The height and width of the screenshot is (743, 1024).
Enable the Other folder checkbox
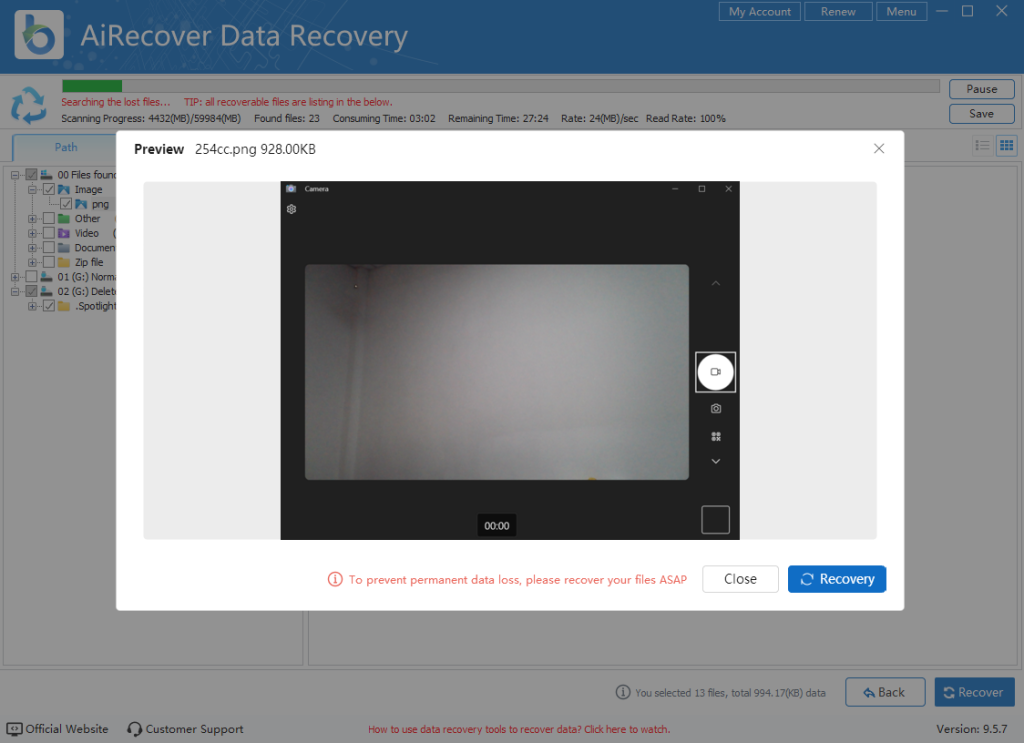[48, 218]
